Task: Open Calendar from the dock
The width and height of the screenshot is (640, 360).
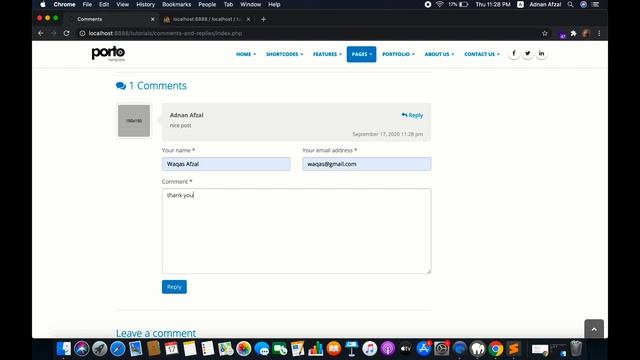Action: (x=171, y=349)
